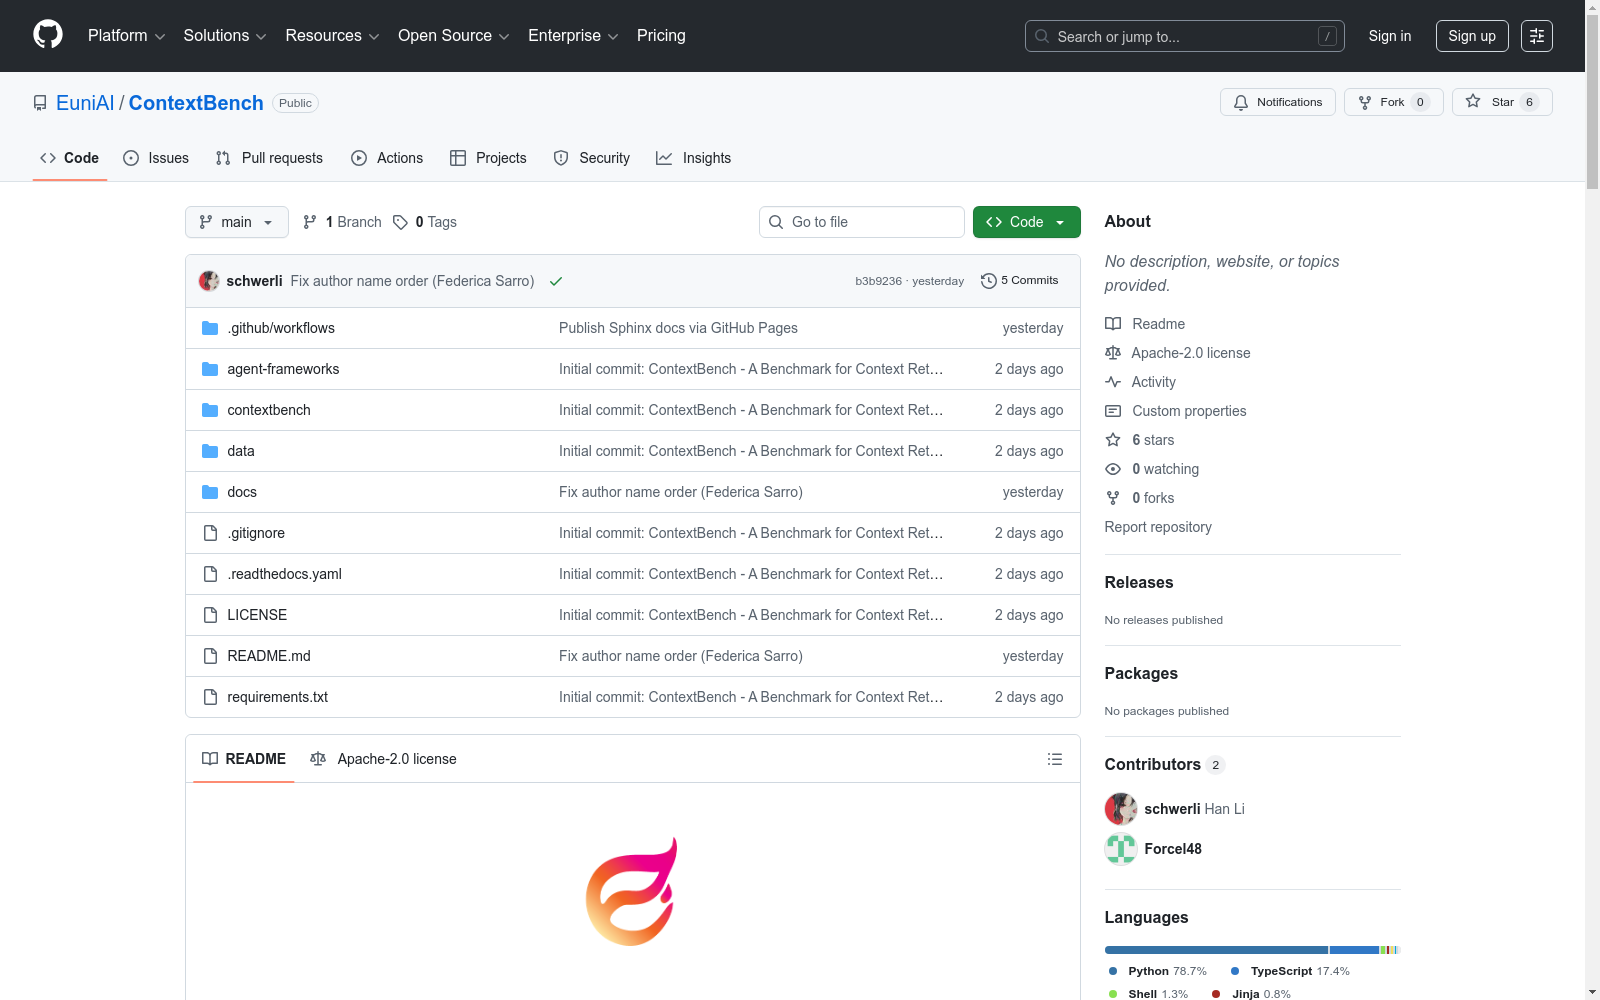Open the Pricing link
Viewport: 1600px width, 1000px height.
tap(661, 36)
